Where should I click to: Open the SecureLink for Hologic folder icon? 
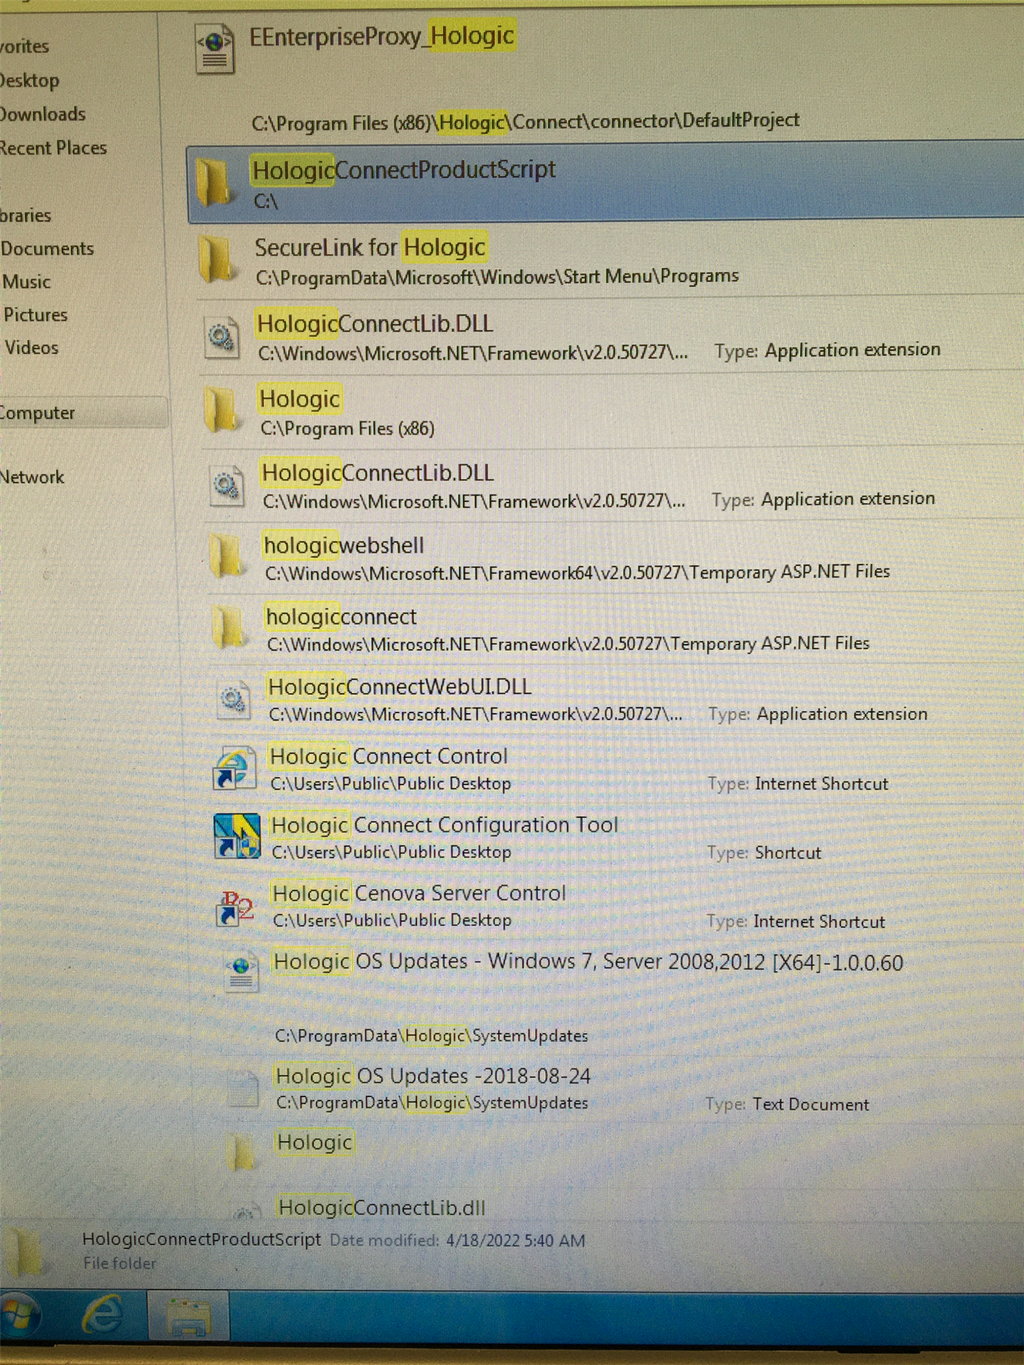tap(216, 259)
